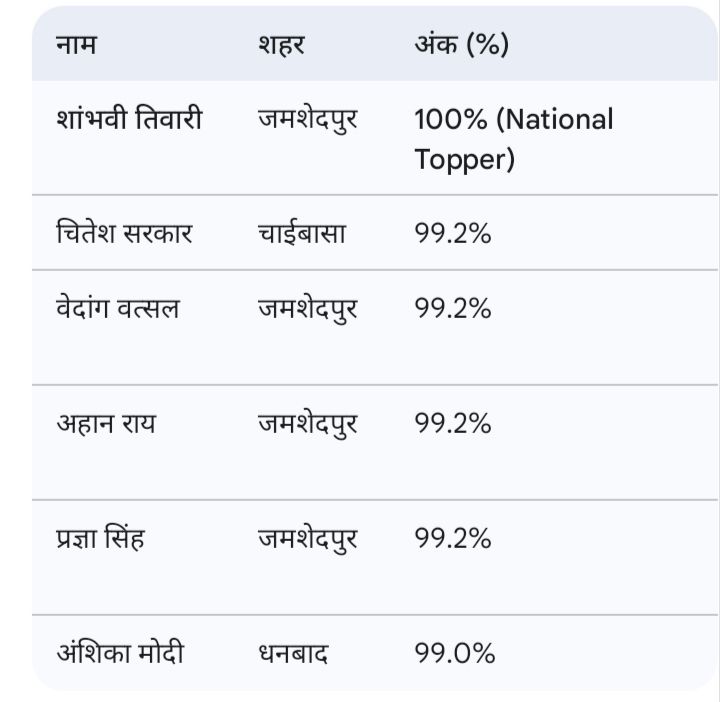The height and width of the screenshot is (702, 720).
Task: Select the name चितेश सरकार
Action: pyautogui.click(x=124, y=233)
